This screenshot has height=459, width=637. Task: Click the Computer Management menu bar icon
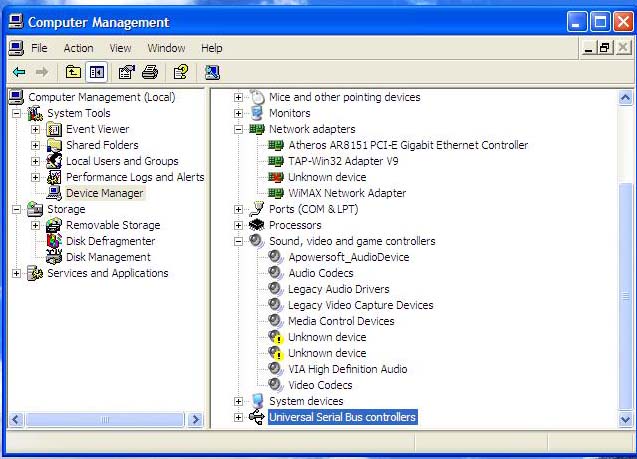(x=16, y=48)
